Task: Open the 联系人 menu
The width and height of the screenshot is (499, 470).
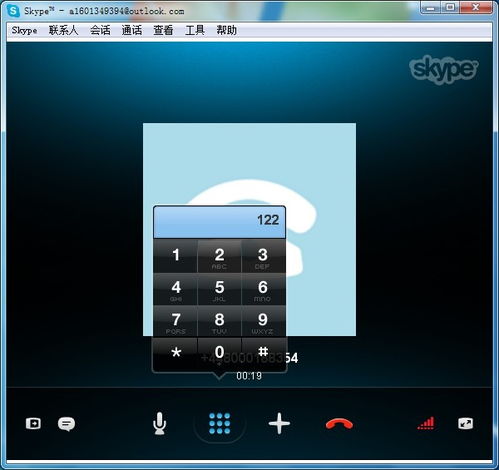Action: (63, 30)
